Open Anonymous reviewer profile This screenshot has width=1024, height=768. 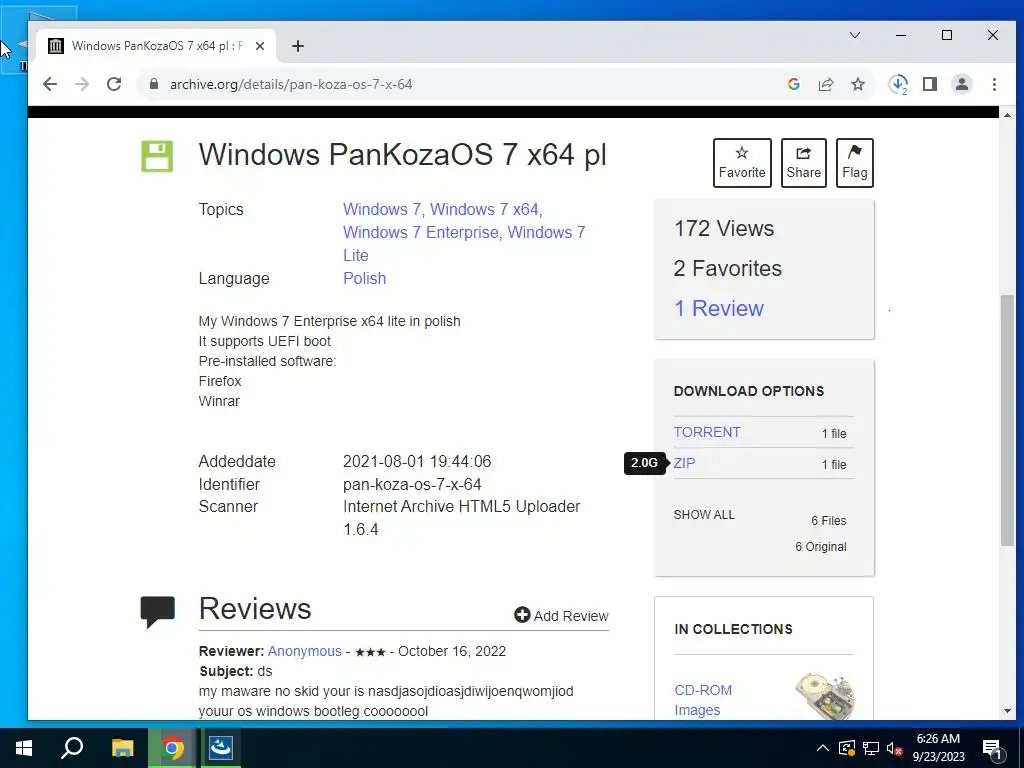tap(304, 651)
